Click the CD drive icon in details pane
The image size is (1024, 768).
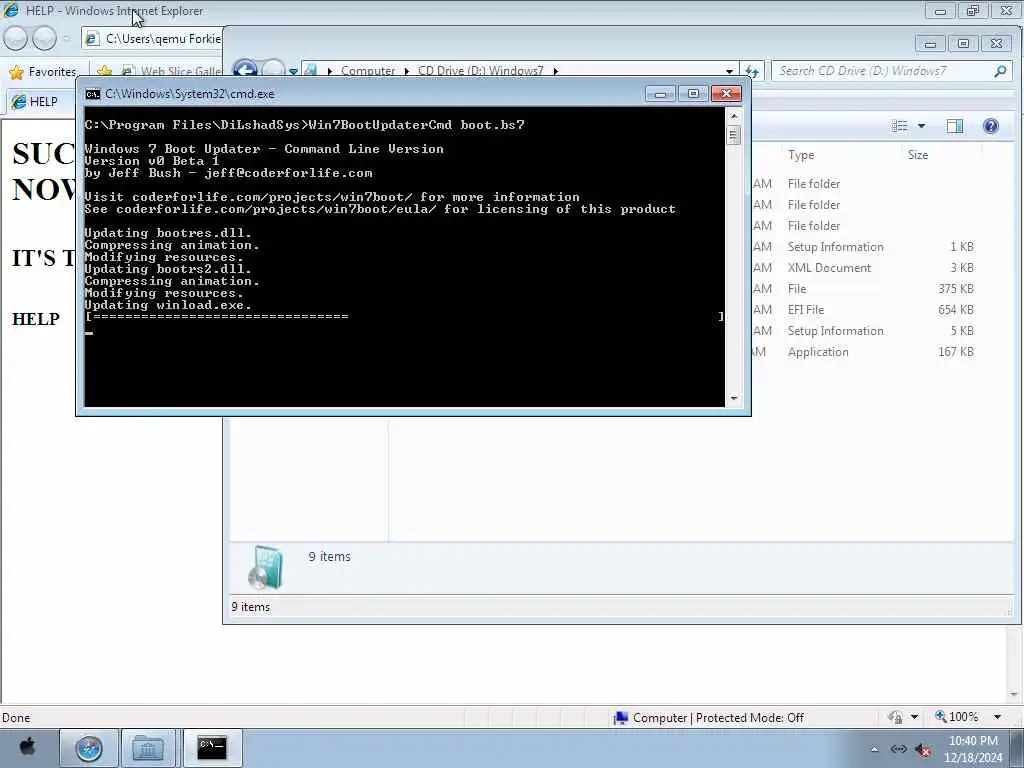click(x=266, y=567)
